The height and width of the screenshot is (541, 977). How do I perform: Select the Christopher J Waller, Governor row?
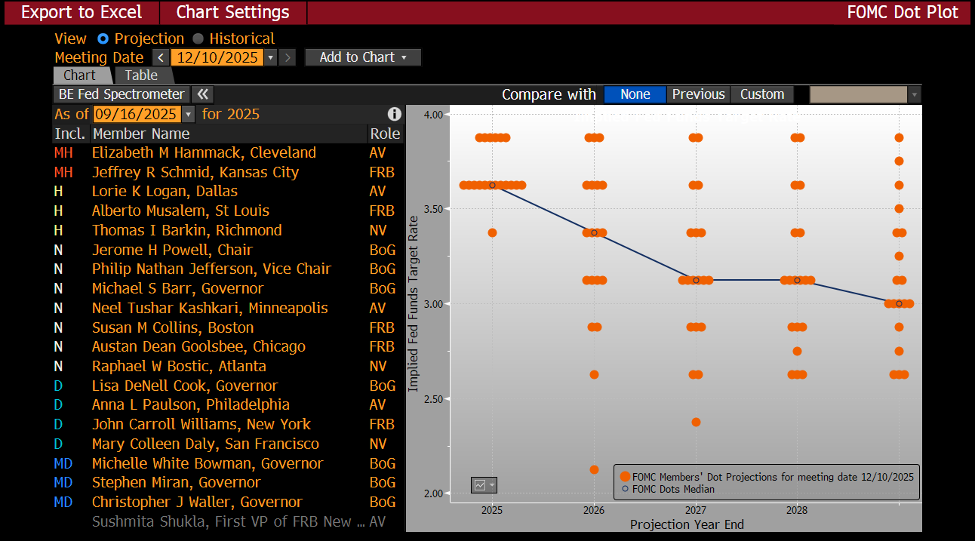[228, 502]
